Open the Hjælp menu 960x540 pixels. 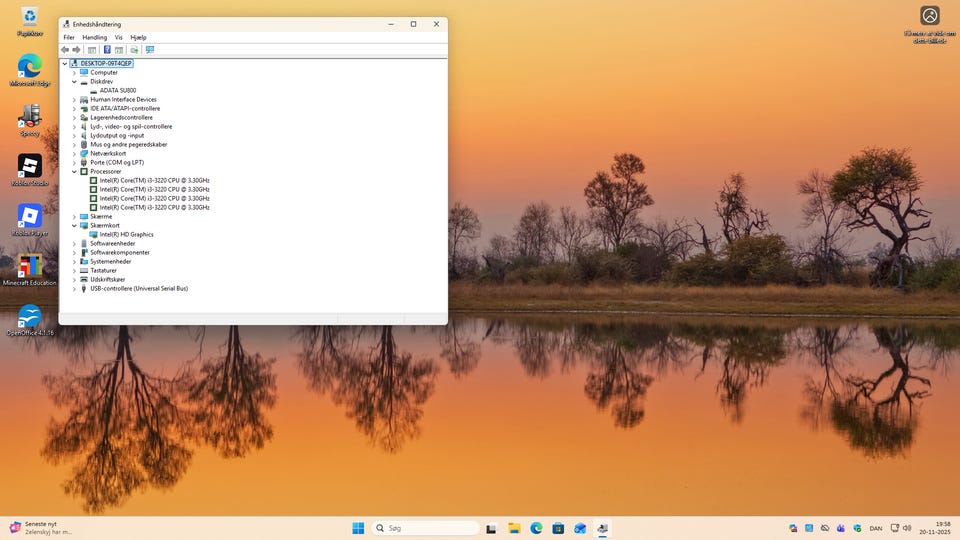138,37
